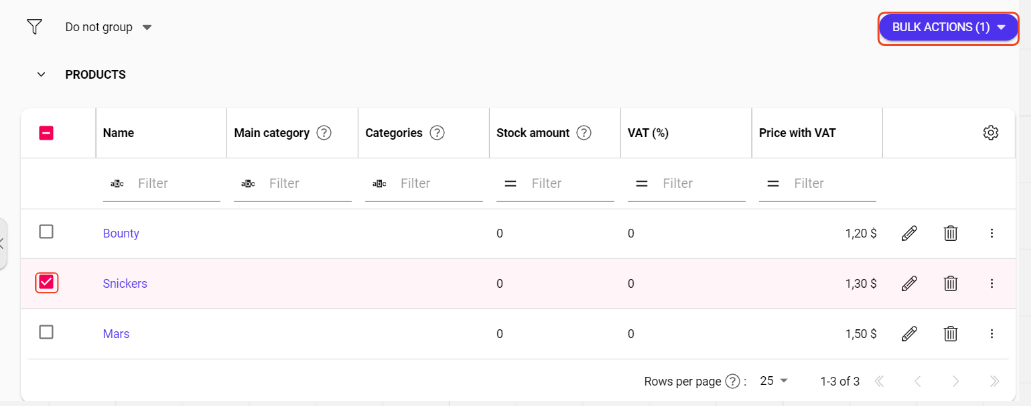
Task: Open Snickers row more-options menu
Action: [x=992, y=284]
